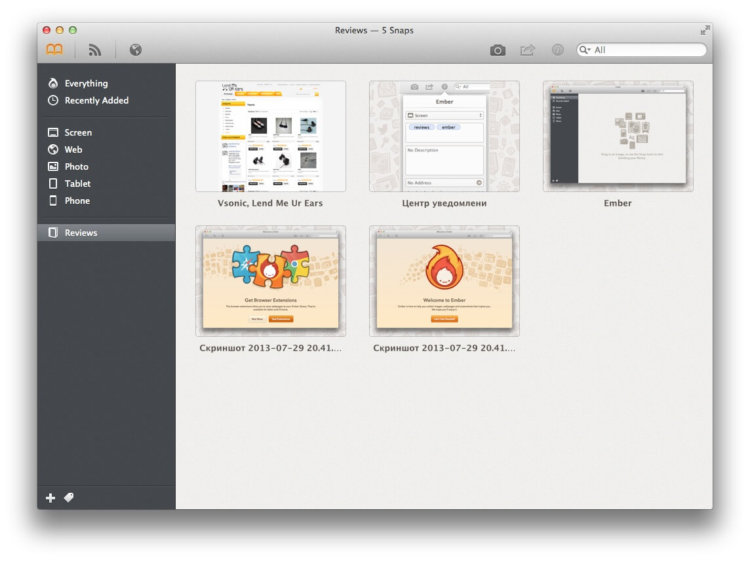Click the Web globe sidebar icon
The image size is (750, 561).
click(53, 150)
